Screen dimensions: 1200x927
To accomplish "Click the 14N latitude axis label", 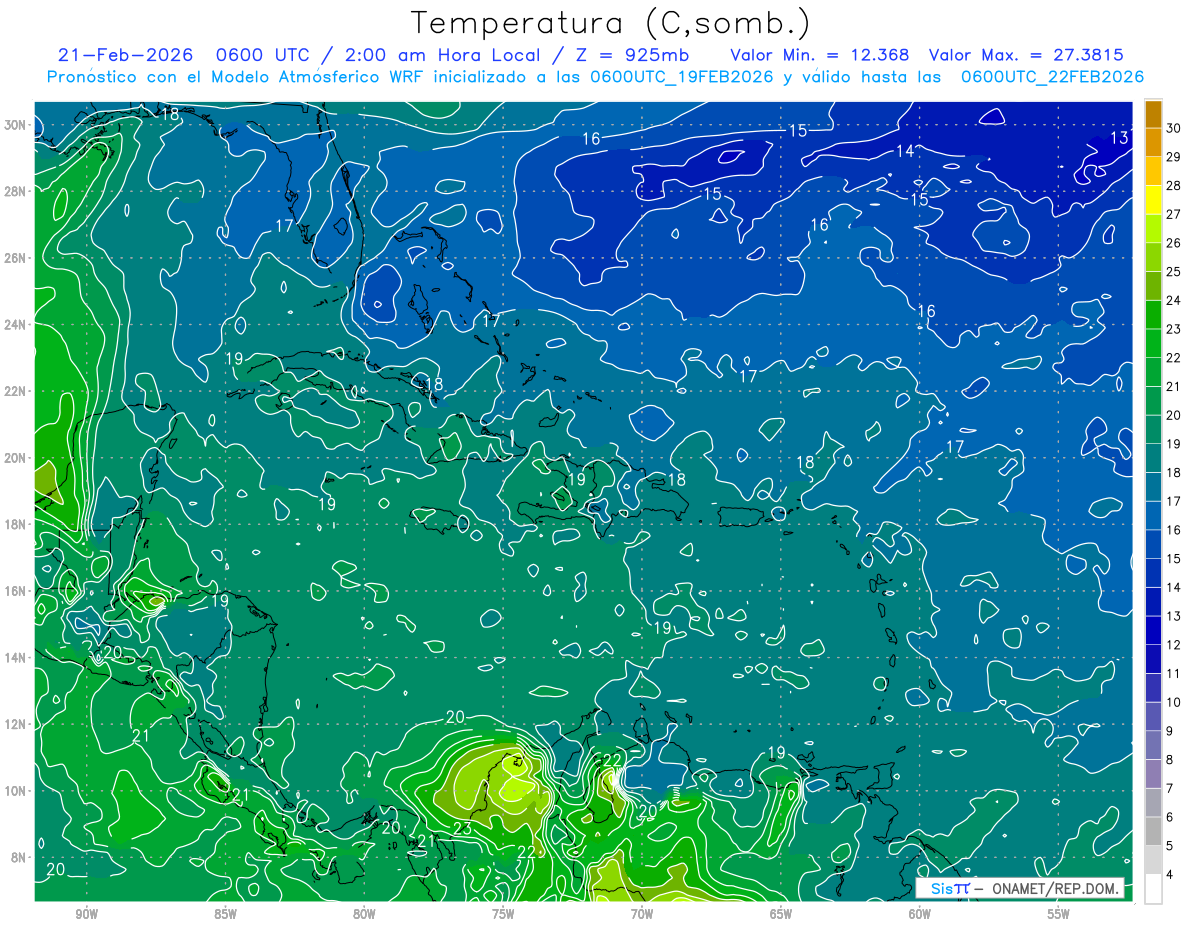I will 15,657.
